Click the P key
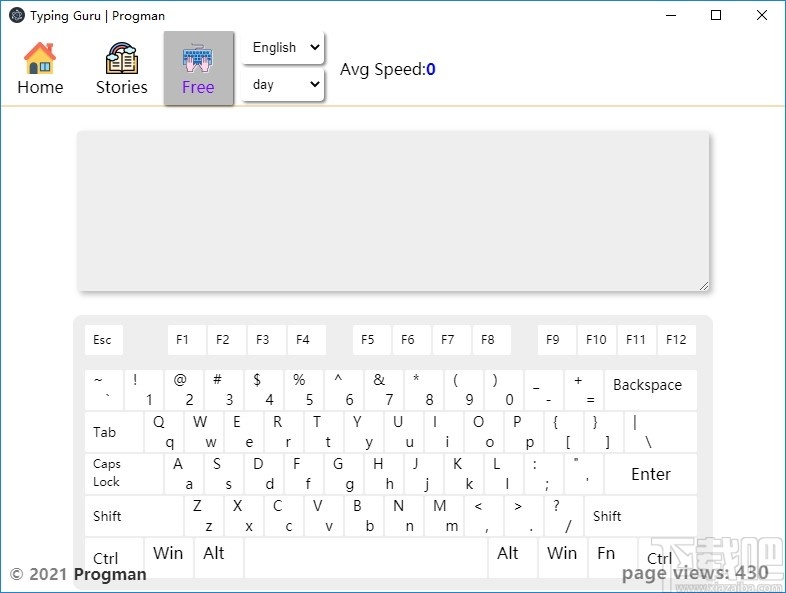This screenshot has height=593, width=786. (x=524, y=432)
